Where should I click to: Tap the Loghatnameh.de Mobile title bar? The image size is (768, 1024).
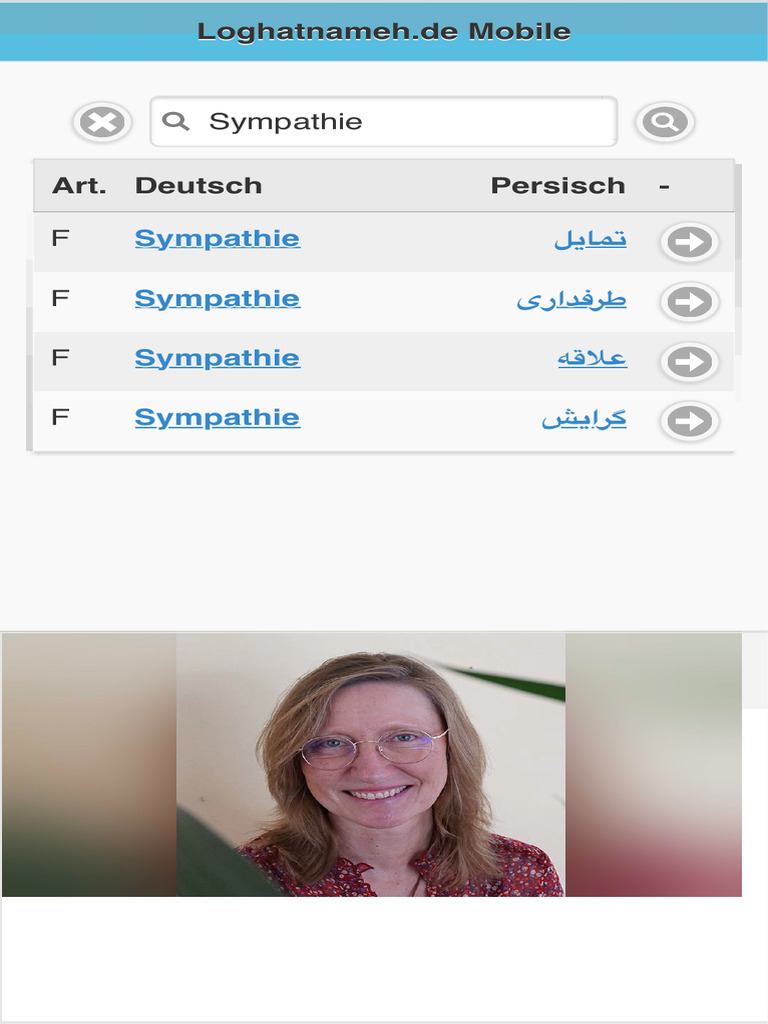(x=384, y=31)
